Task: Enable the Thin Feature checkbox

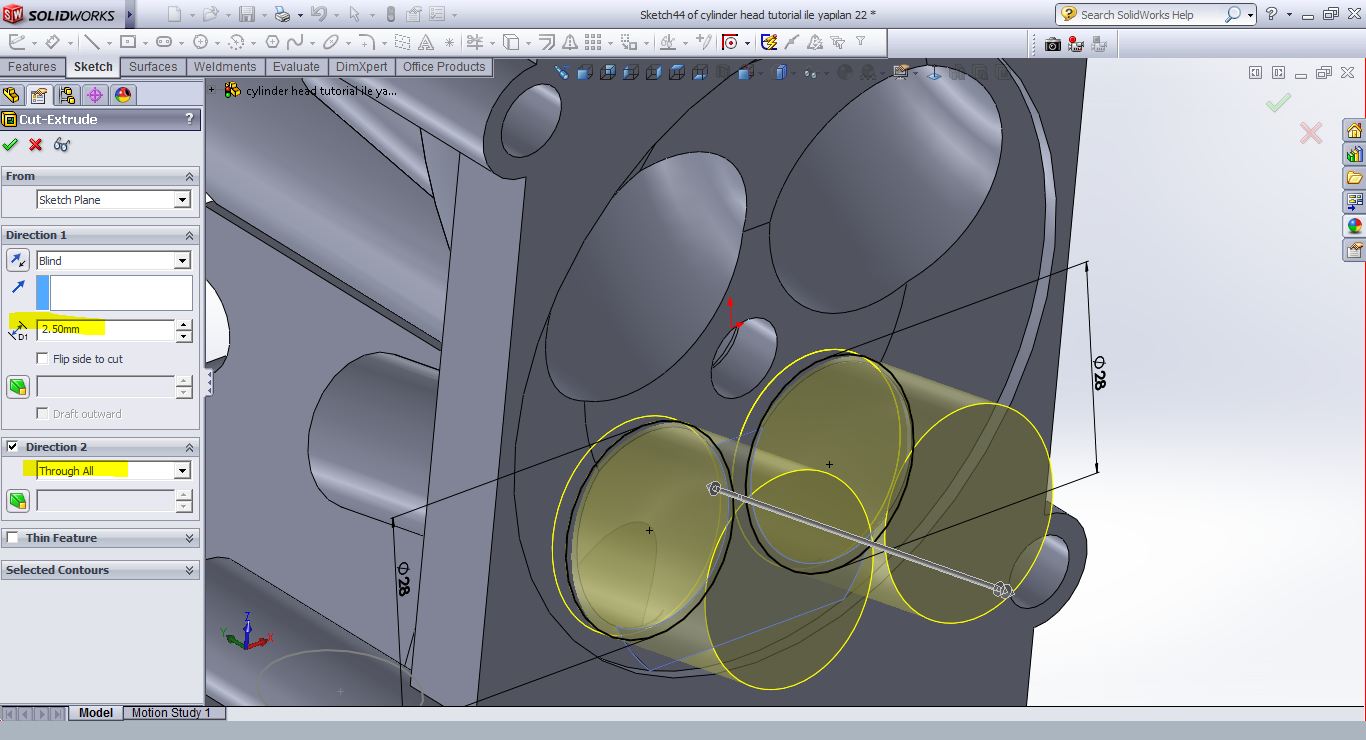Action: click(12, 538)
